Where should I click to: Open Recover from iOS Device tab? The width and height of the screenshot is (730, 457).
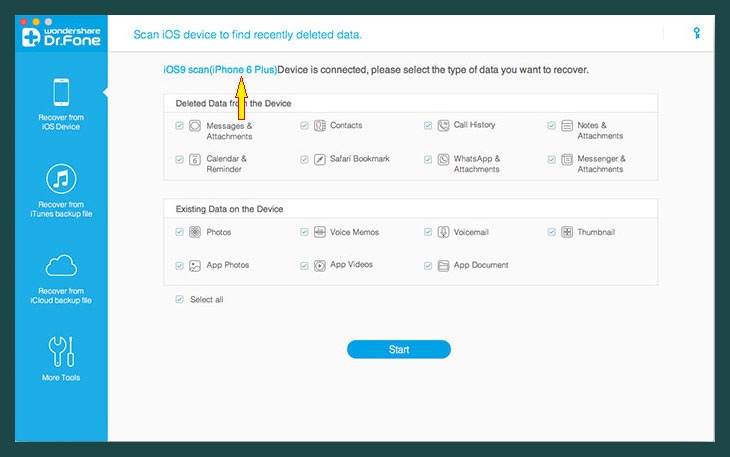tap(61, 104)
